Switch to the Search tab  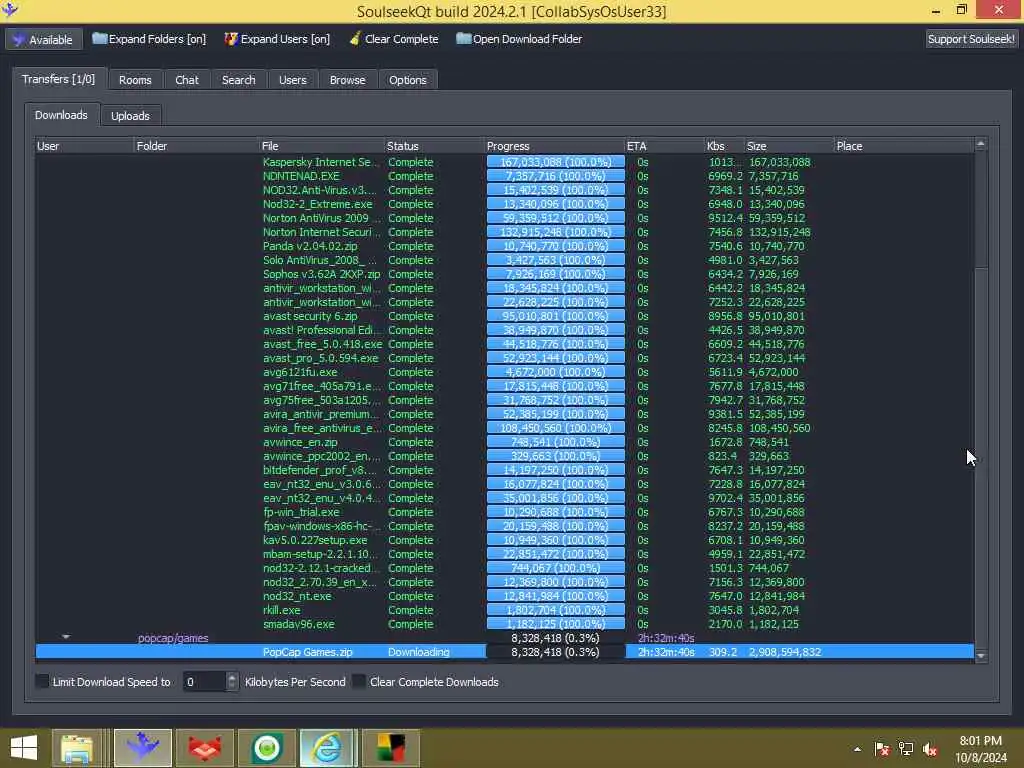click(x=238, y=80)
